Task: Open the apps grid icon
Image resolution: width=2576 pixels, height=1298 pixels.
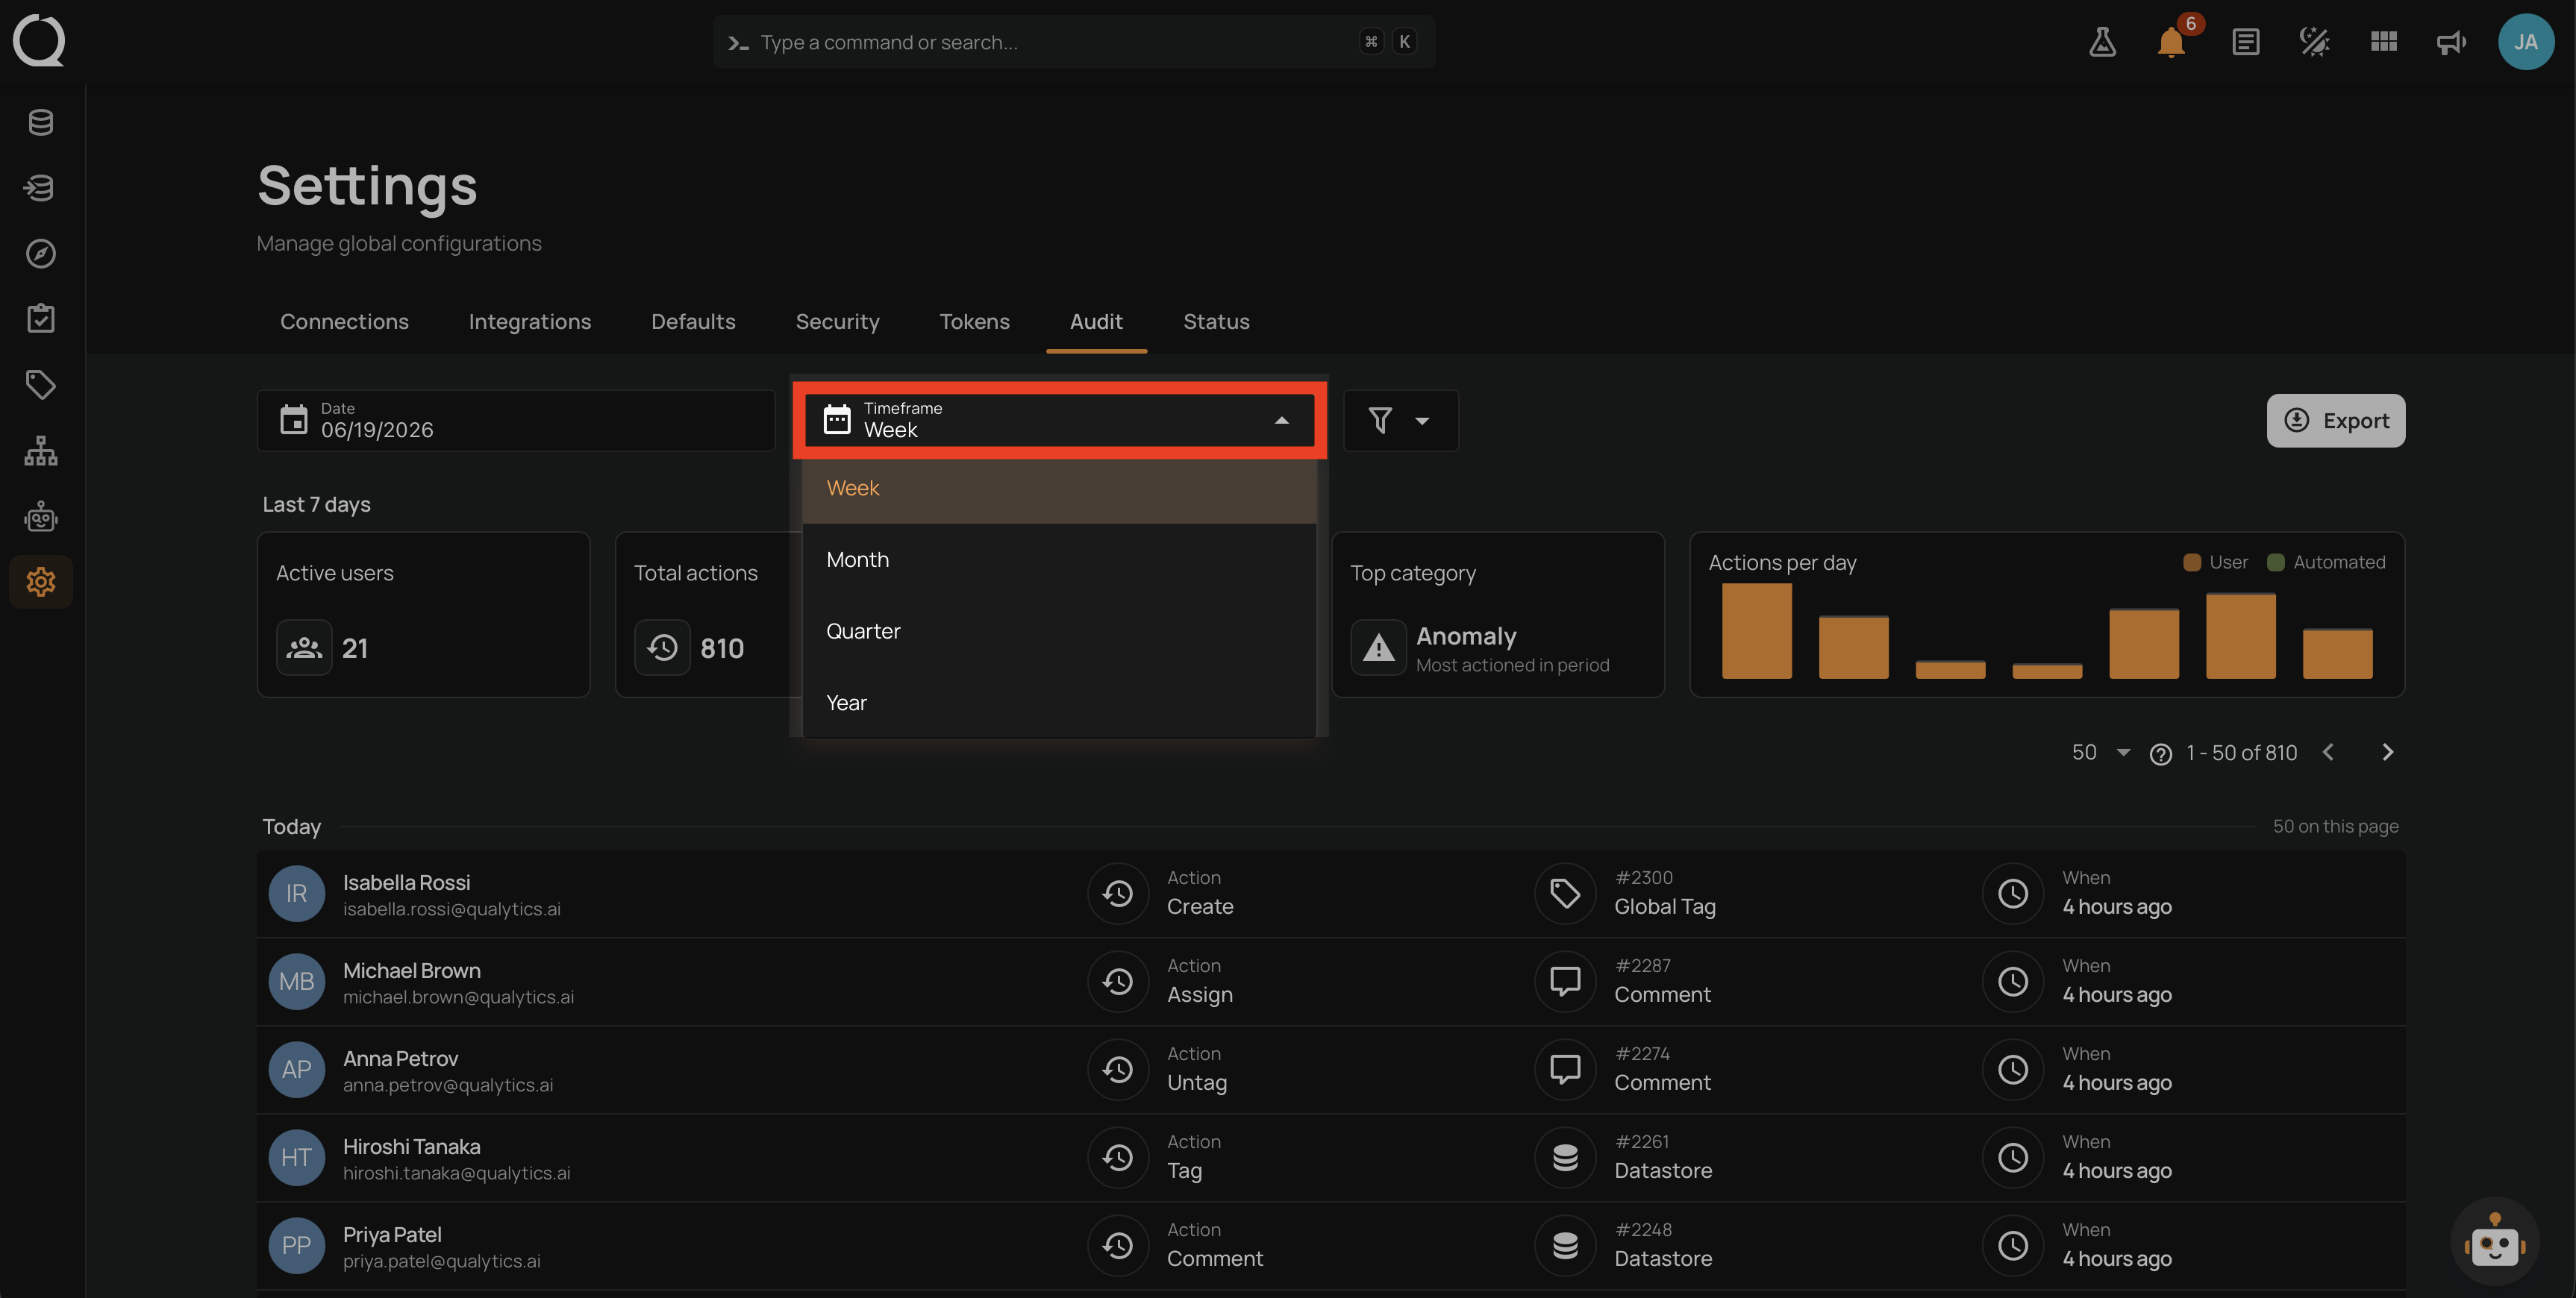Action: [2383, 42]
